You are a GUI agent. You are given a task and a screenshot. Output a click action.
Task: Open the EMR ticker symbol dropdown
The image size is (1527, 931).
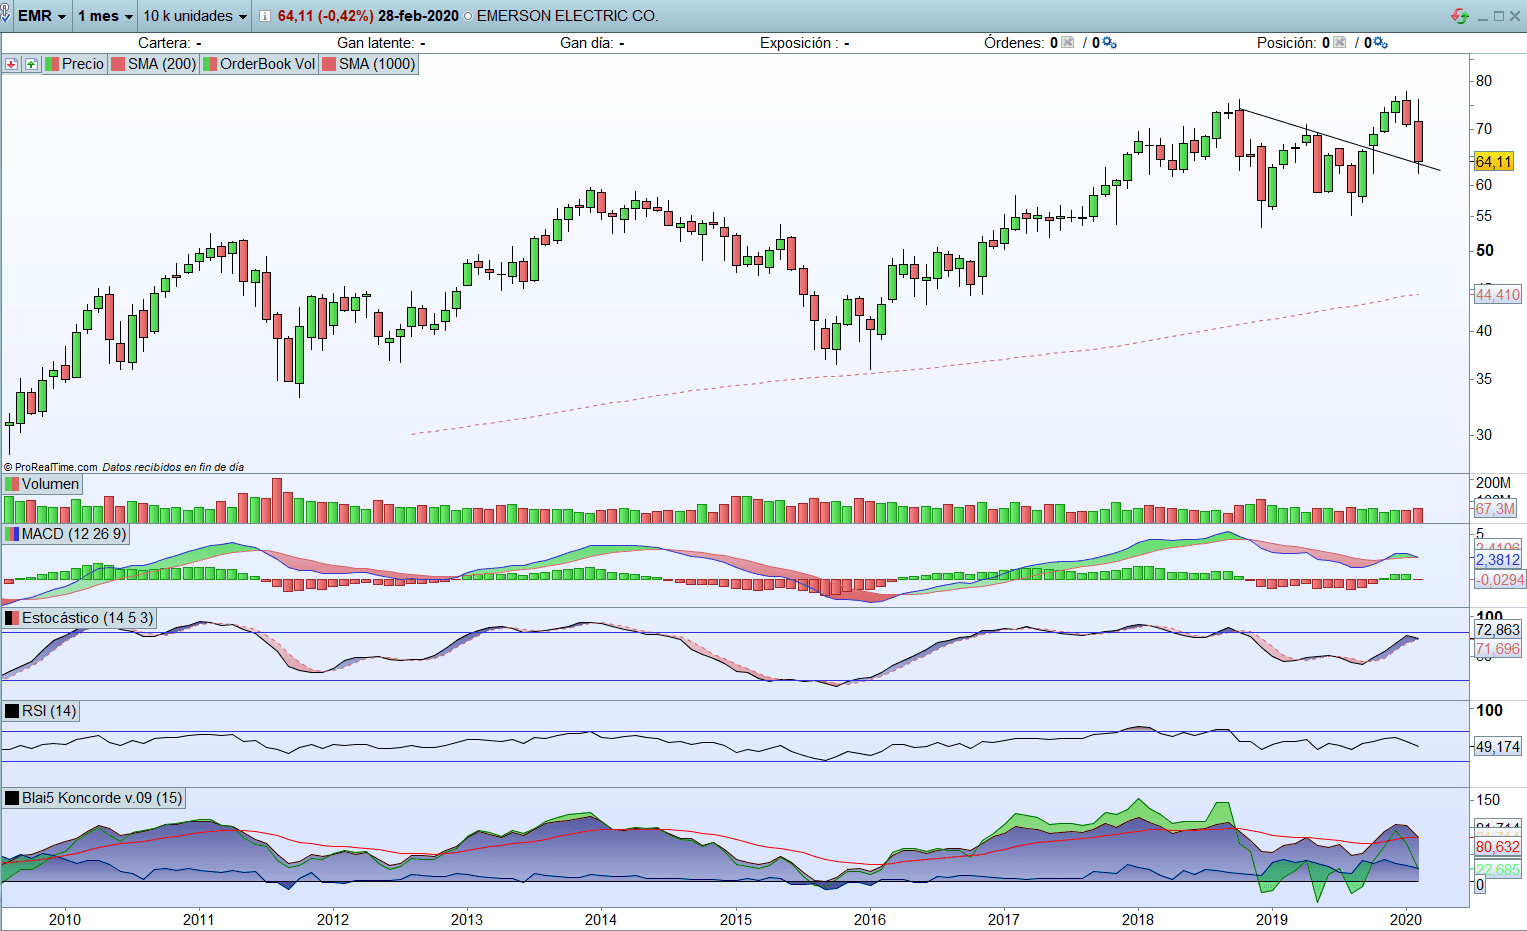coord(42,16)
